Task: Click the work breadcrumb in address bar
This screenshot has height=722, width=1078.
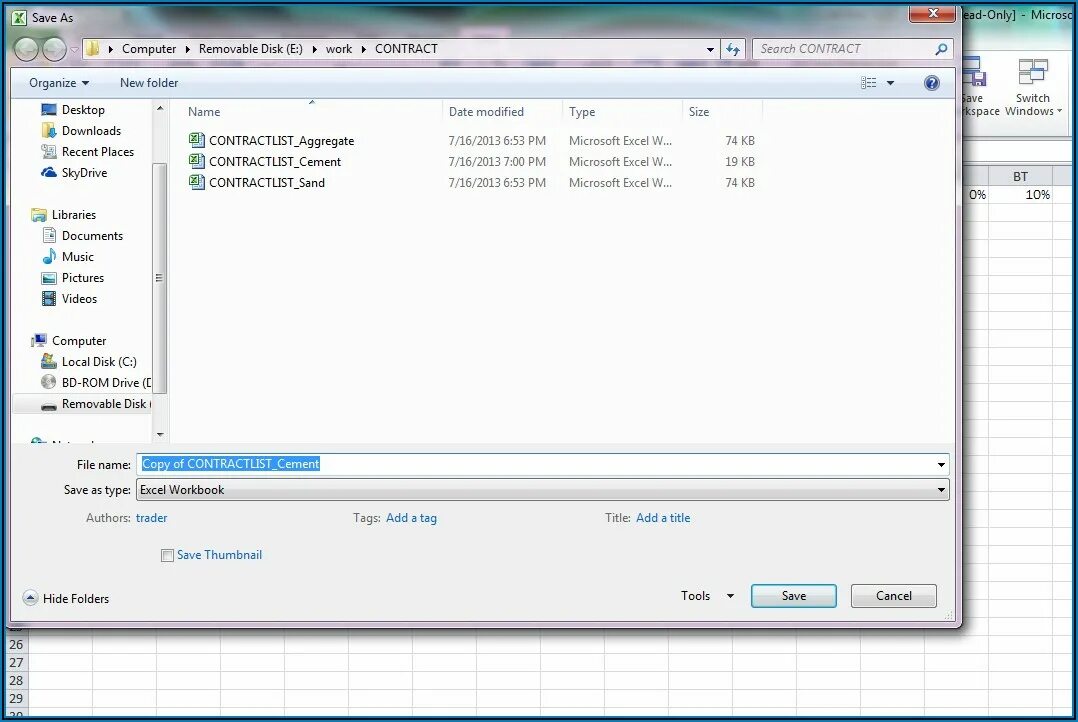Action: (x=339, y=49)
